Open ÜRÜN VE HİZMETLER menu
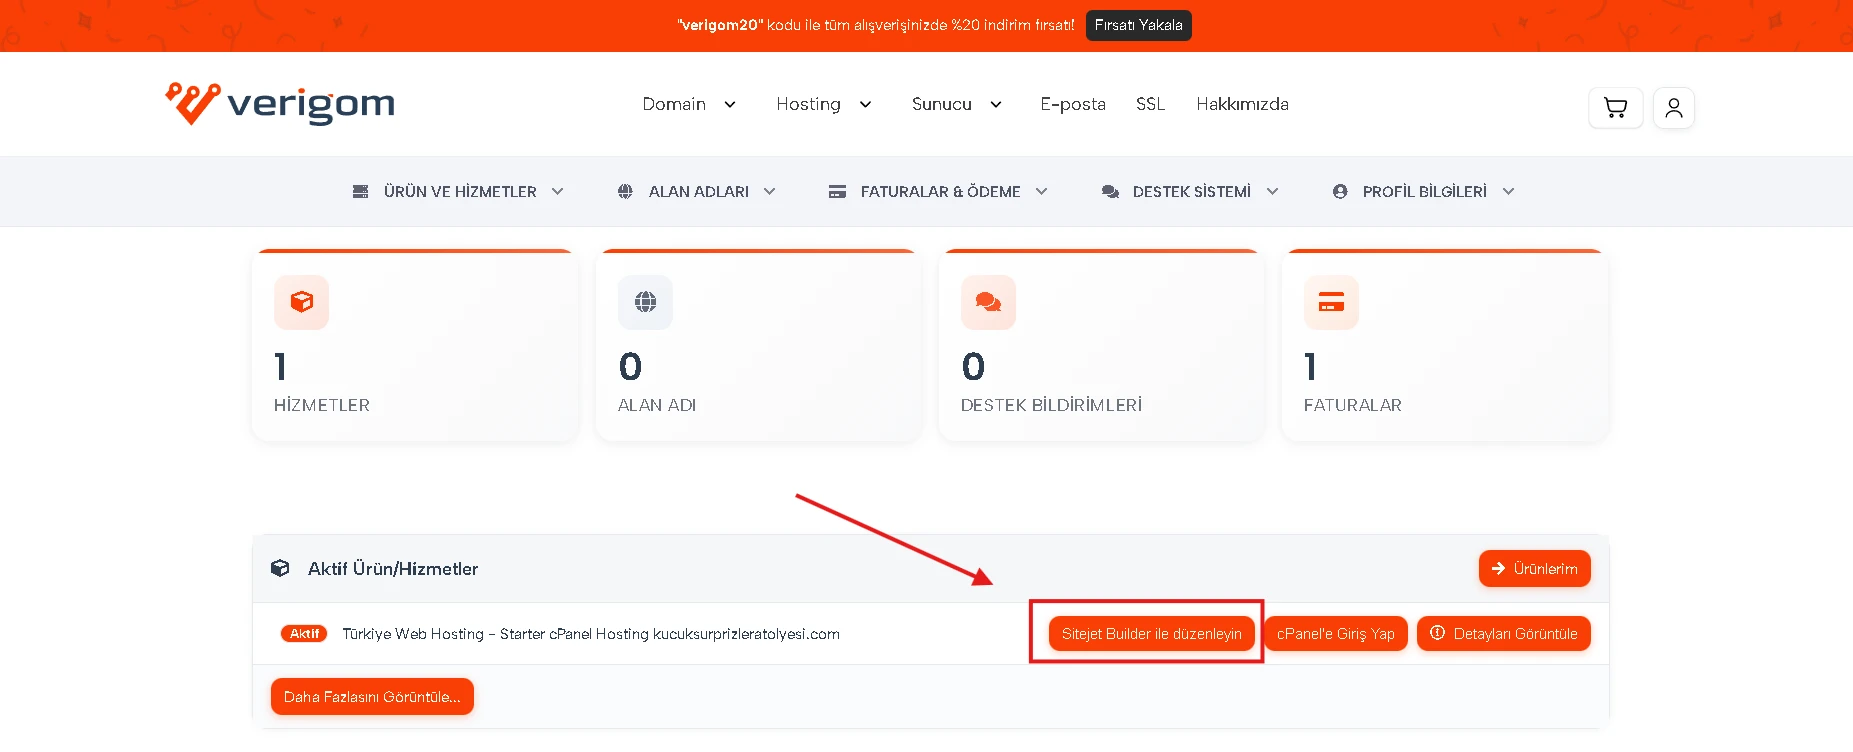The width and height of the screenshot is (1853, 752). coord(459,191)
